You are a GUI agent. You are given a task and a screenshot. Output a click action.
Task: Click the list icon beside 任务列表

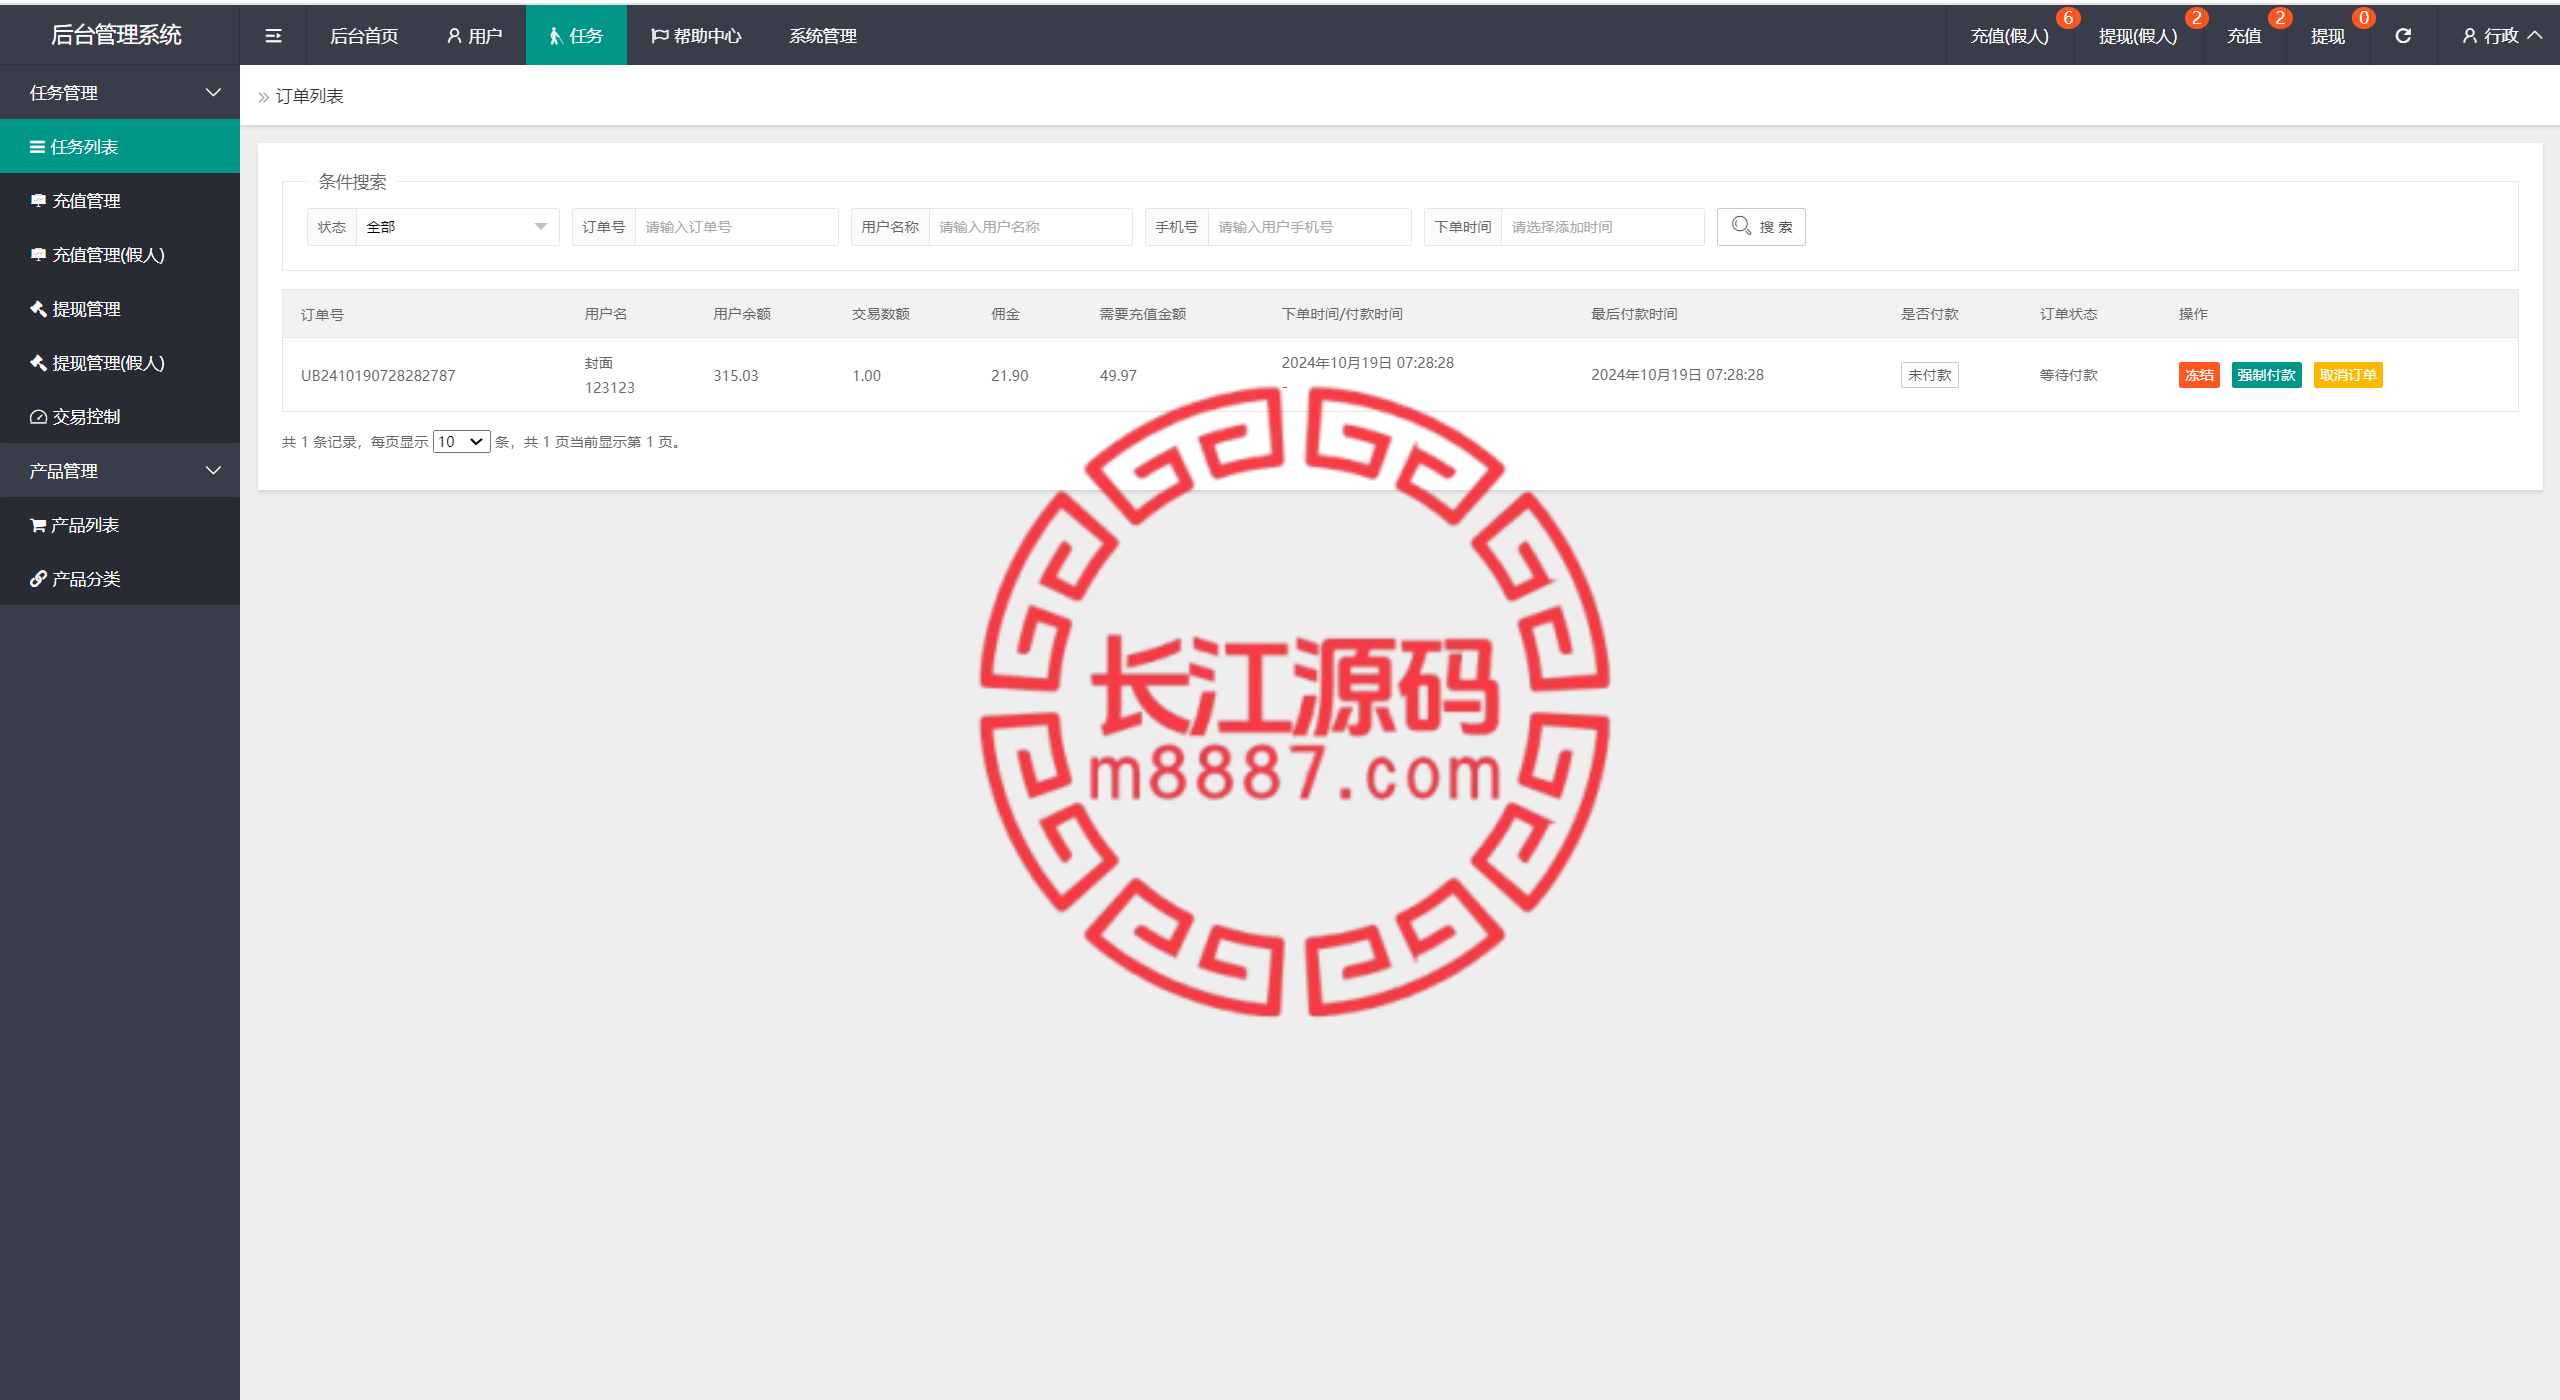point(37,147)
